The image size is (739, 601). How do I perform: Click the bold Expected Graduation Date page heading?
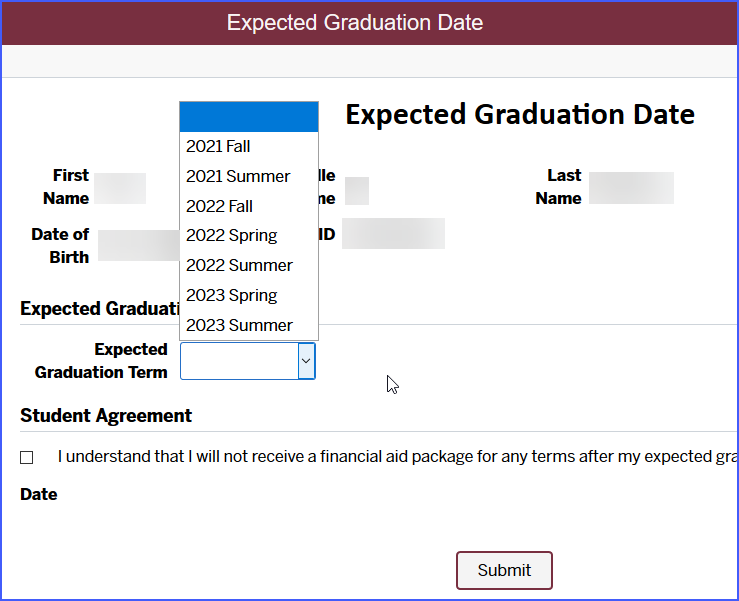tap(520, 115)
